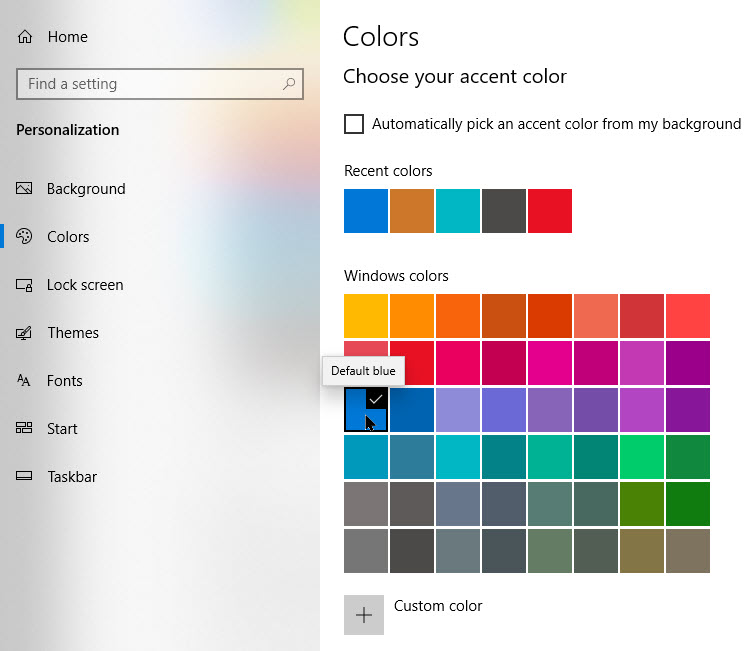
Task: Click the Custom color plus button
Action: pos(364,615)
